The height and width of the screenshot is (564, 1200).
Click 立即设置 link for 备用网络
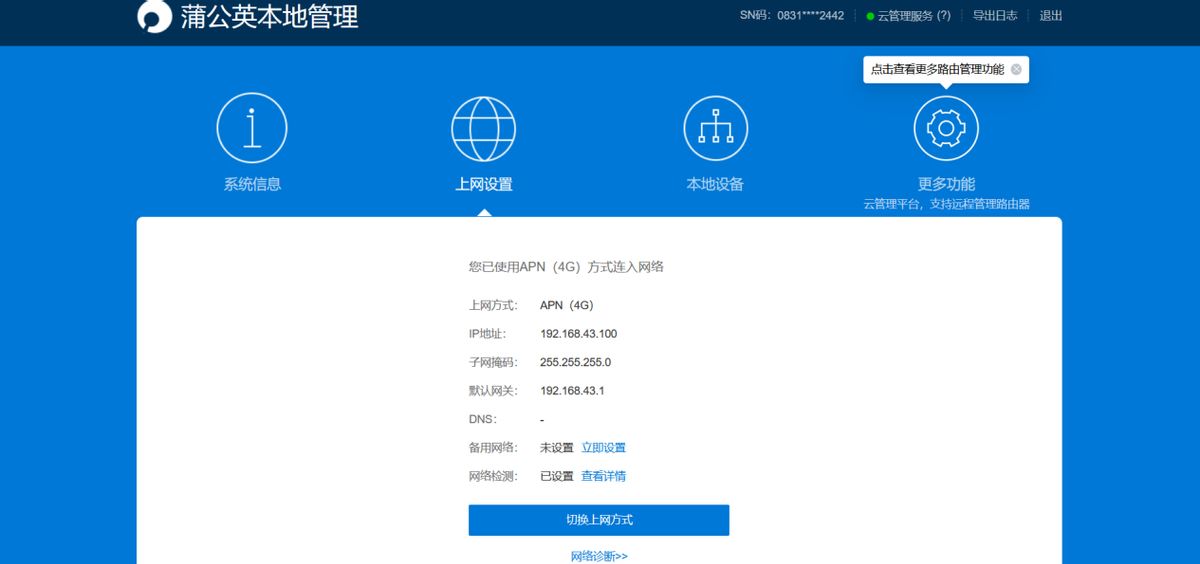(604, 448)
